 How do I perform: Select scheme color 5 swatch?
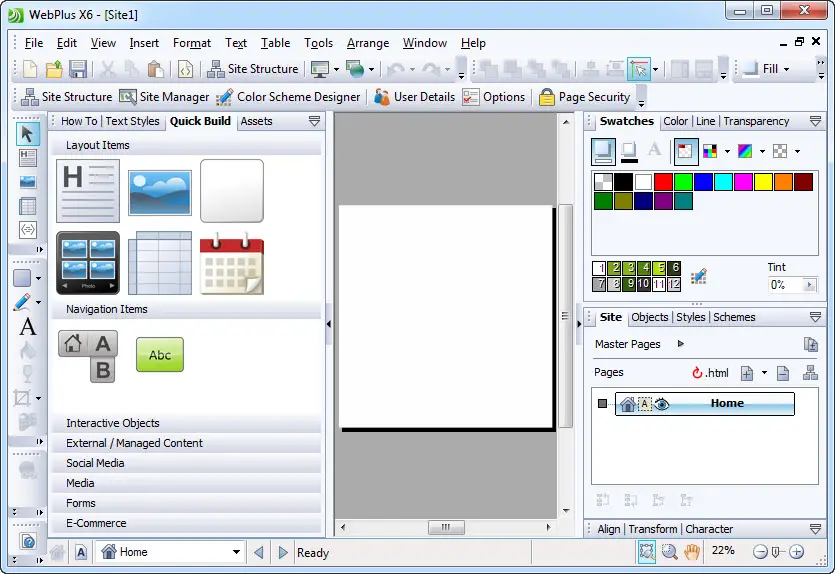click(659, 267)
